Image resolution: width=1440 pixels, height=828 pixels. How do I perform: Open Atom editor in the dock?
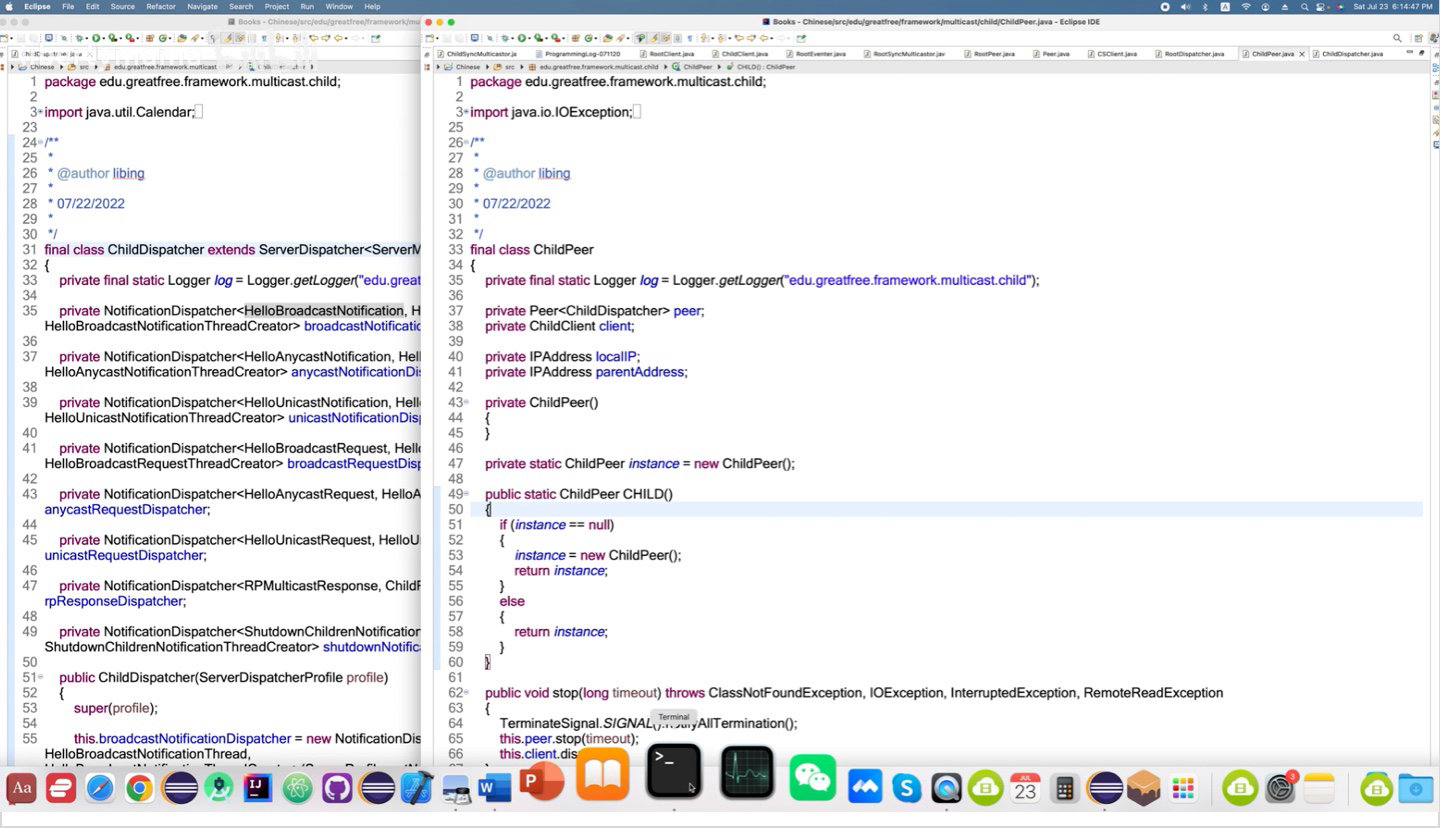tap(298, 789)
